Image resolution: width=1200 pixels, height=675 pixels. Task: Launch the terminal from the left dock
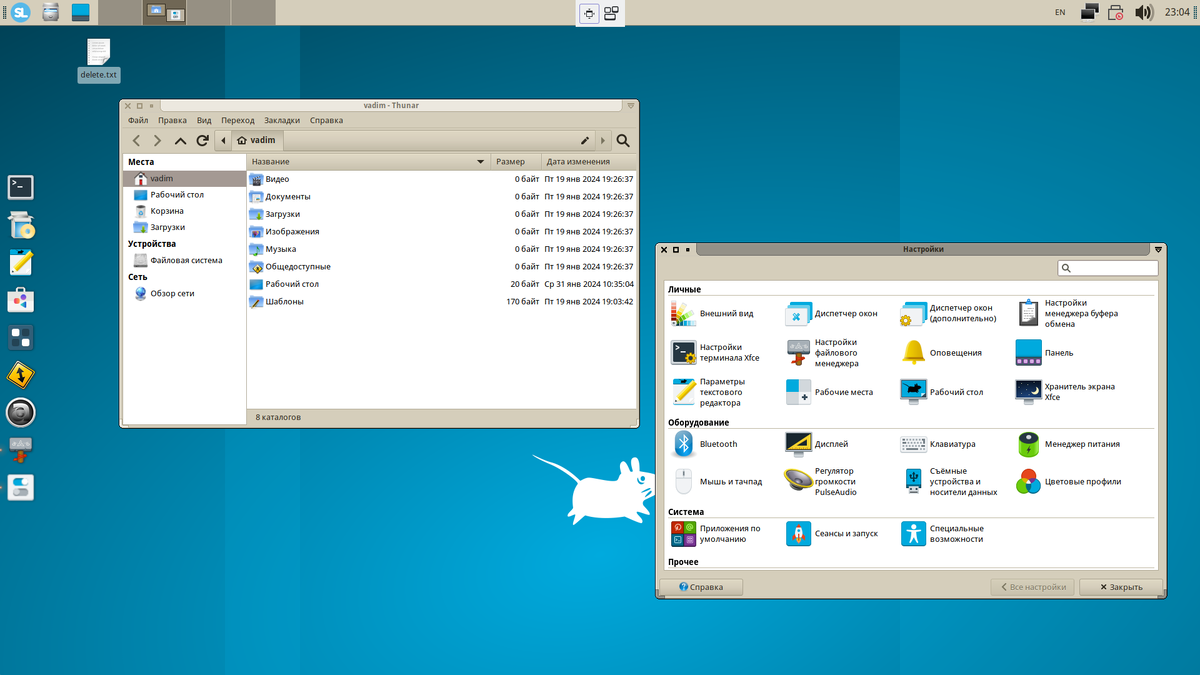20,187
